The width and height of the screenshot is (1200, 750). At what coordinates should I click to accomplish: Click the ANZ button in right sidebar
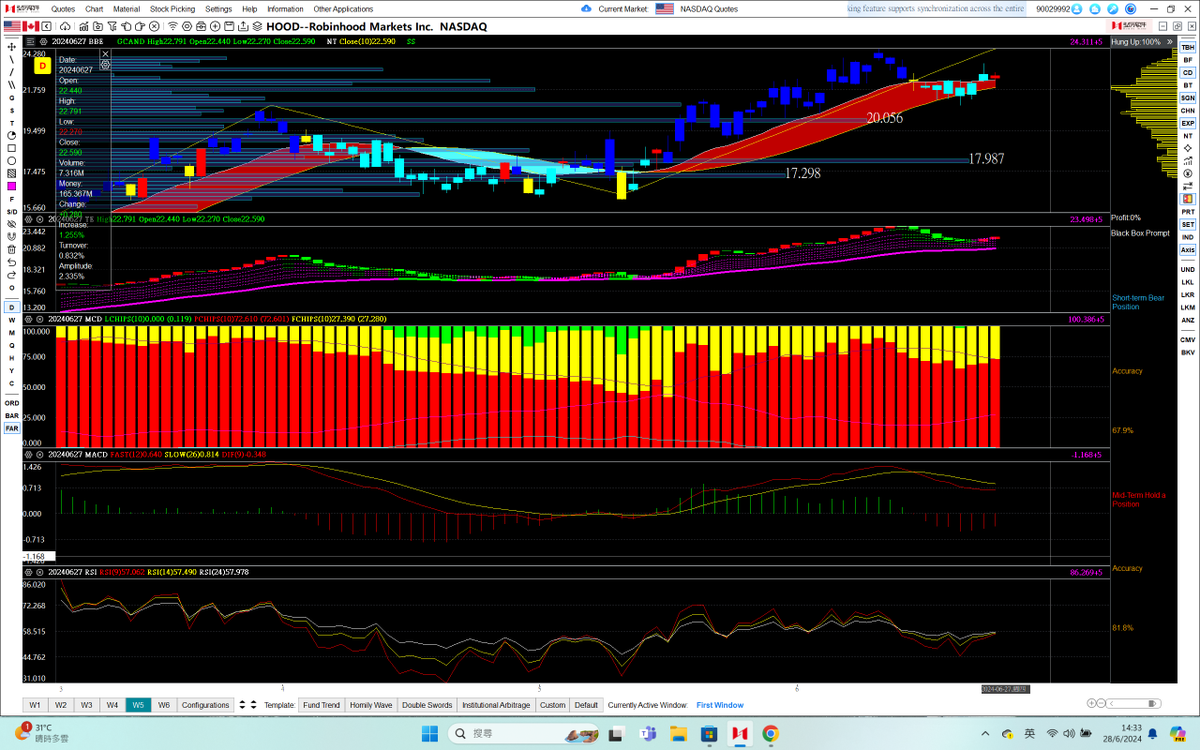tap(1187, 320)
